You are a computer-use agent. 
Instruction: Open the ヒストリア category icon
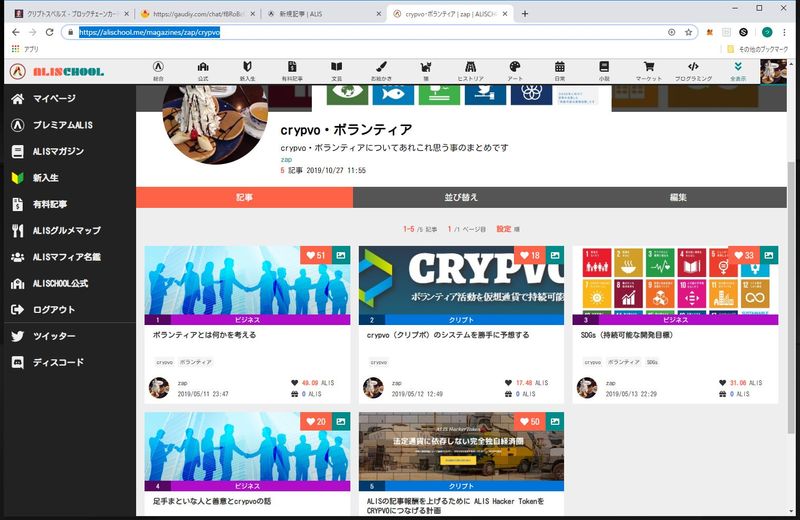(x=470, y=71)
